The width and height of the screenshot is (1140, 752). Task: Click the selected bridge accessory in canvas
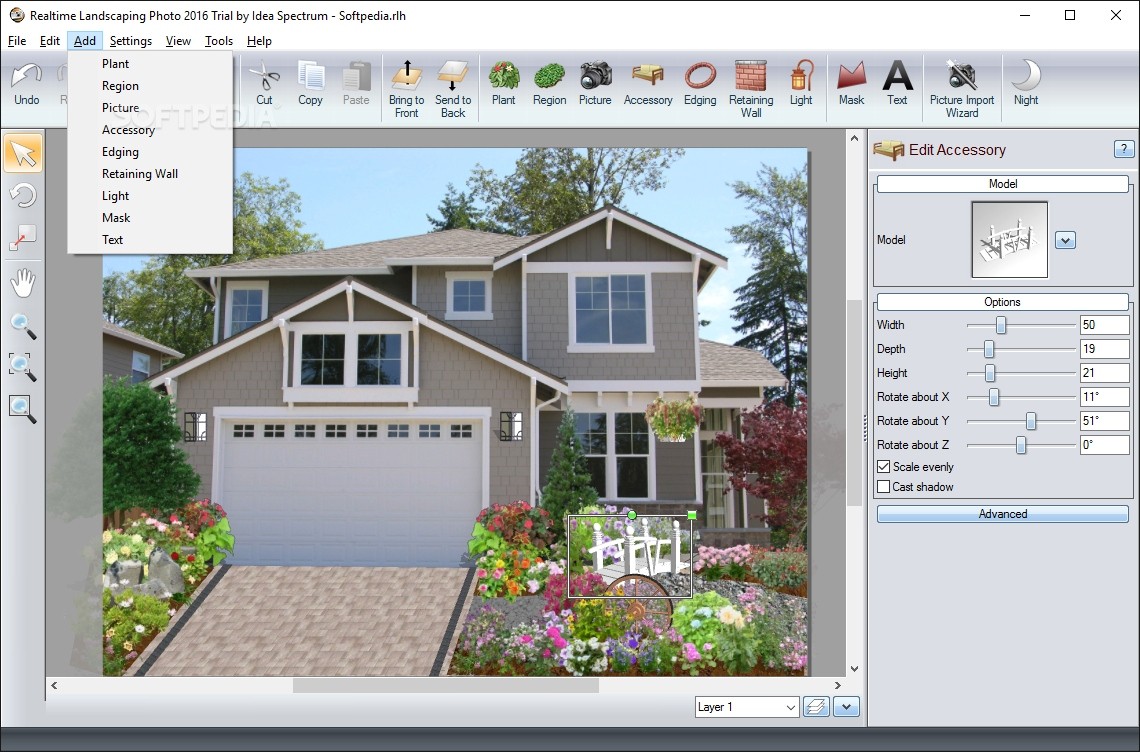pos(630,556)
